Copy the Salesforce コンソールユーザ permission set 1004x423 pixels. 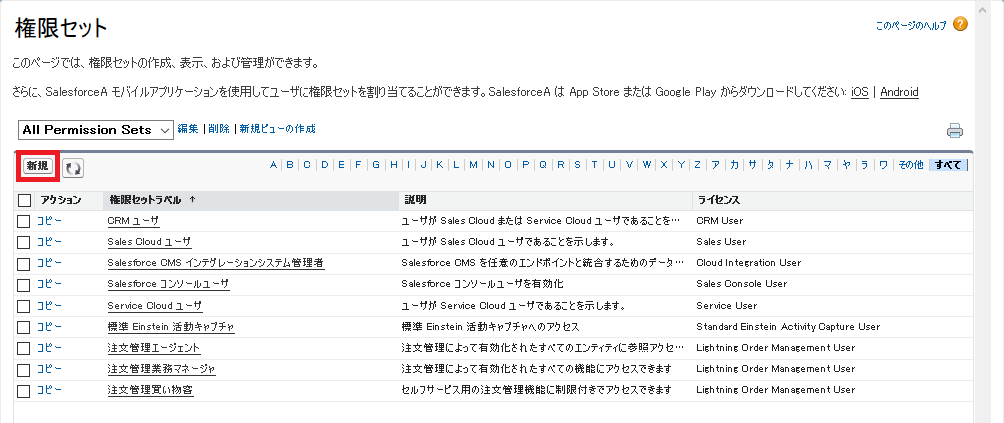coord(49,283)
